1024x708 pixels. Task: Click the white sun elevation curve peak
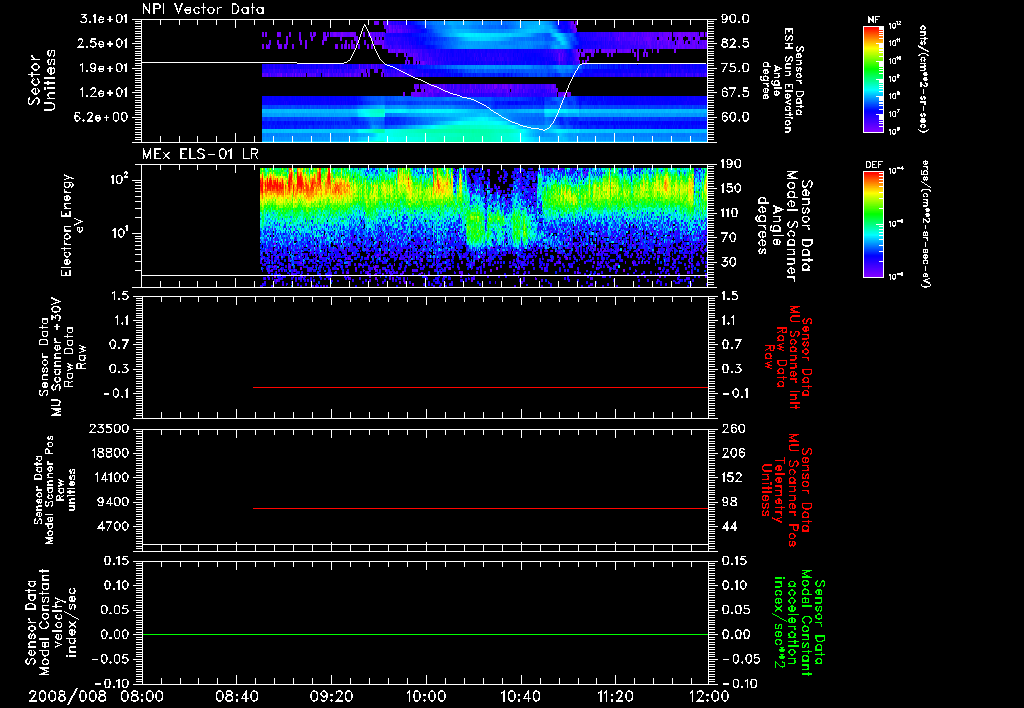point(364,26)
